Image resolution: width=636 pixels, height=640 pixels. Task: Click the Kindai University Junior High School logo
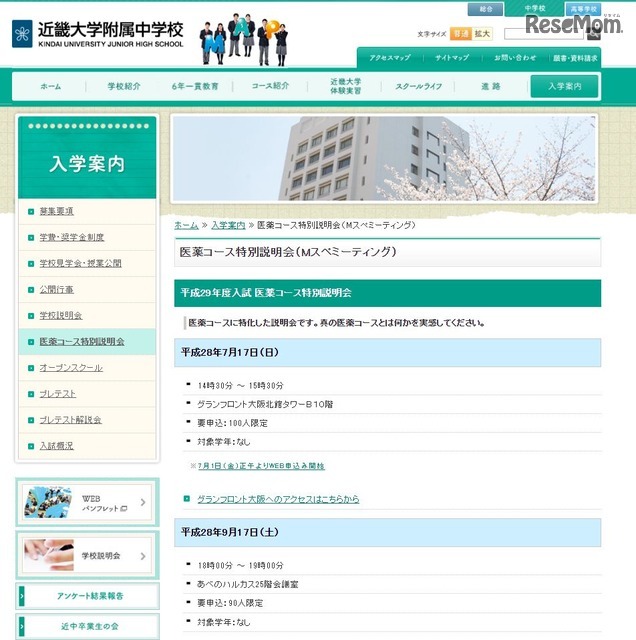98,34
